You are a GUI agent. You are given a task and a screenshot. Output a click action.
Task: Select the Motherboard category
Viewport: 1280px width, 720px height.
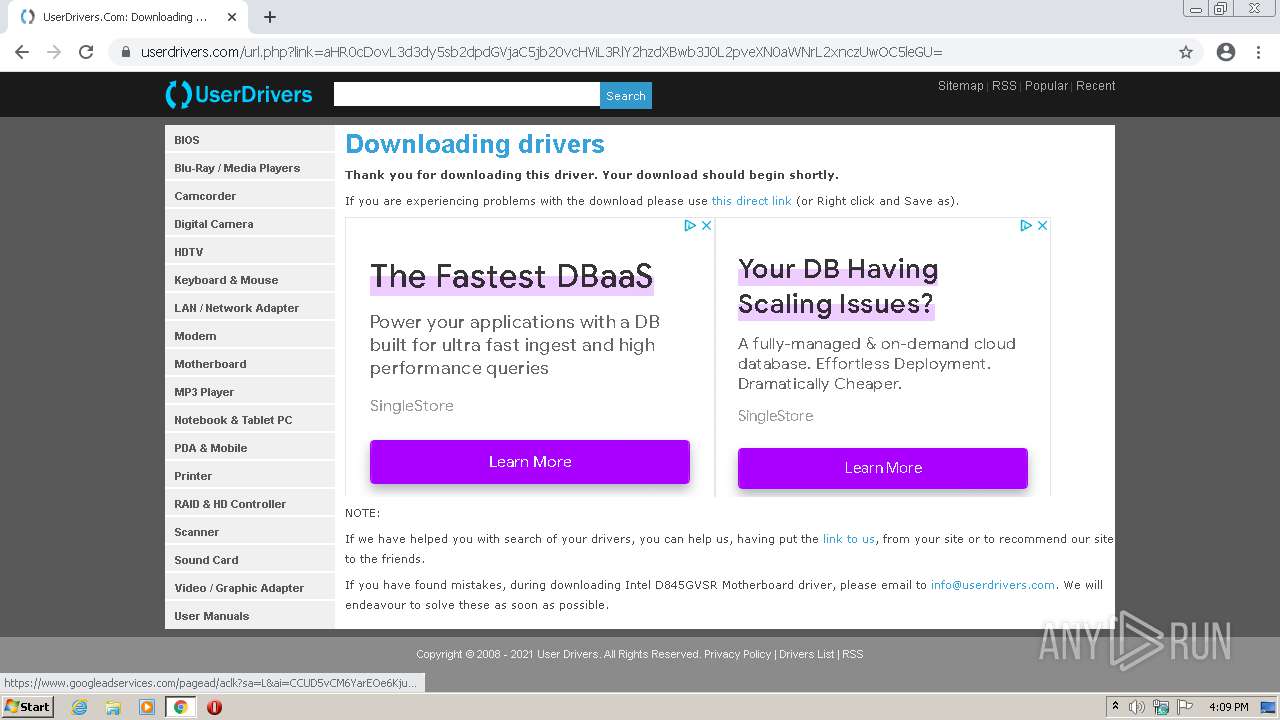250,364
